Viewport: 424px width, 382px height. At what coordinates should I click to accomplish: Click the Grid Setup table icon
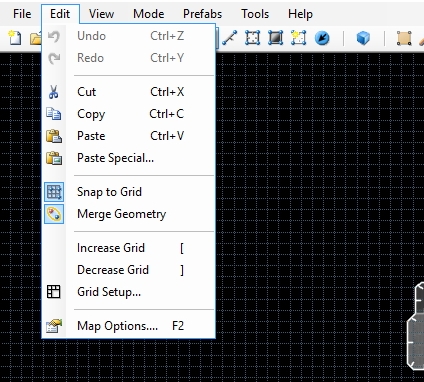click(54, 292)
